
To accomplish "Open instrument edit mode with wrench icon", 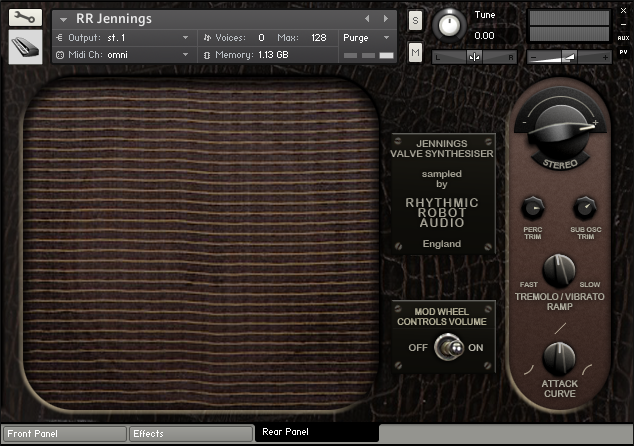I will pyautogui.click(x=25, y=17).
